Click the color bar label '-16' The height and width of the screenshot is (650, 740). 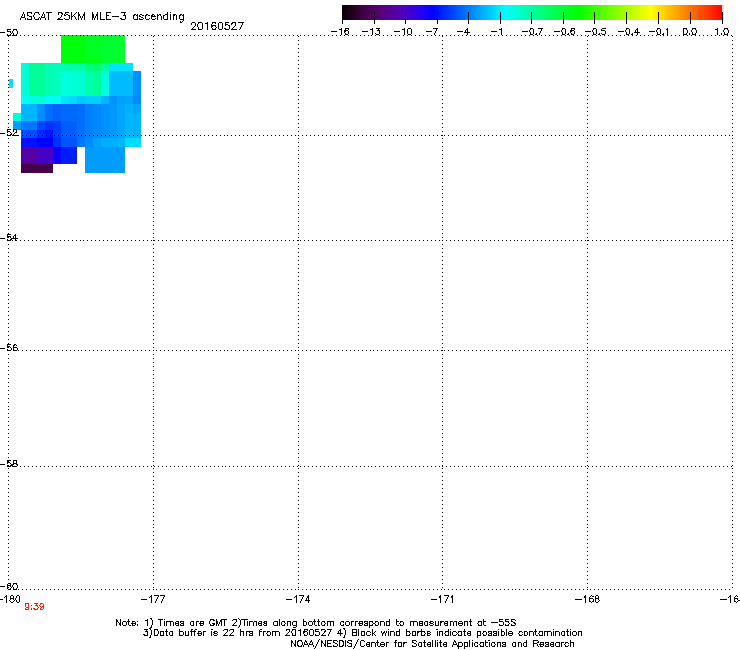pyautogui.click(x=340, y=32)
